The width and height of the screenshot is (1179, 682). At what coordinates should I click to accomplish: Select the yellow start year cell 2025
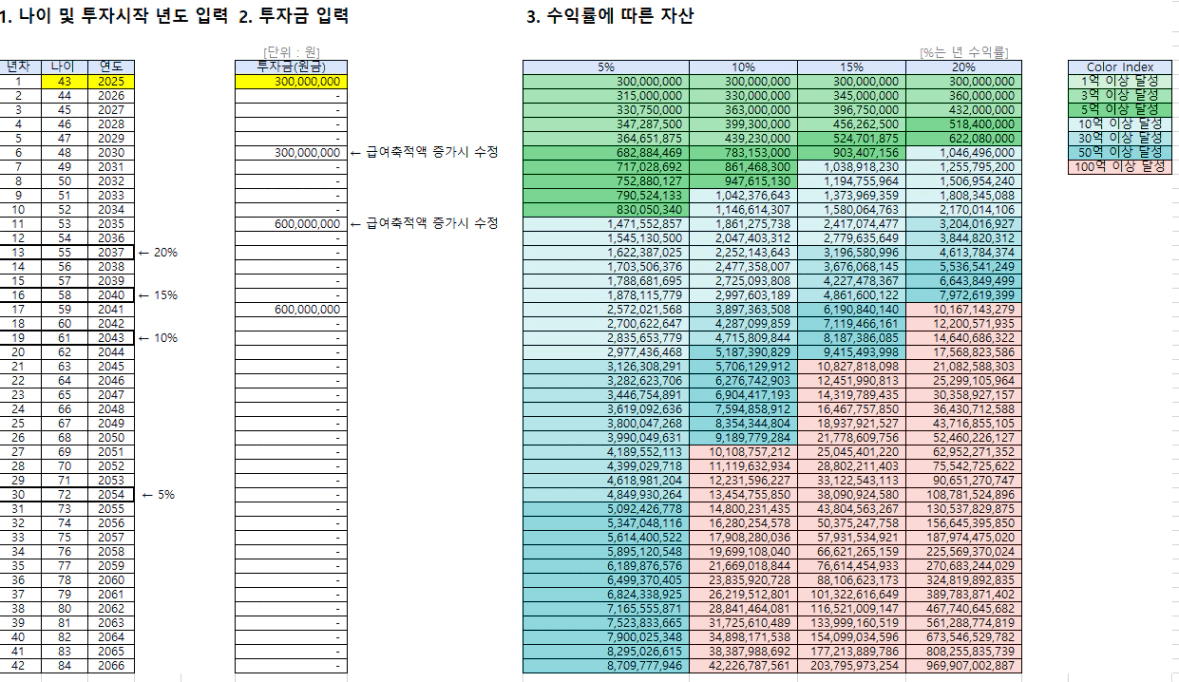(111, 81)
